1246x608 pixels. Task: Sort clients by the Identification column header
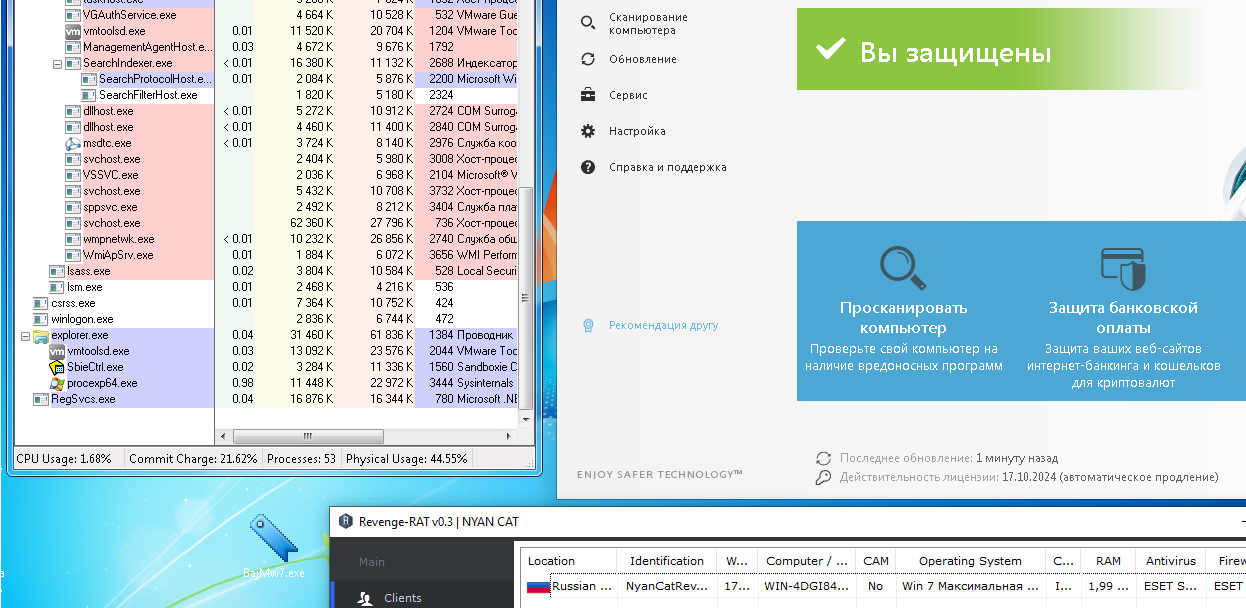pyautogui.click(x=666, y=561)
